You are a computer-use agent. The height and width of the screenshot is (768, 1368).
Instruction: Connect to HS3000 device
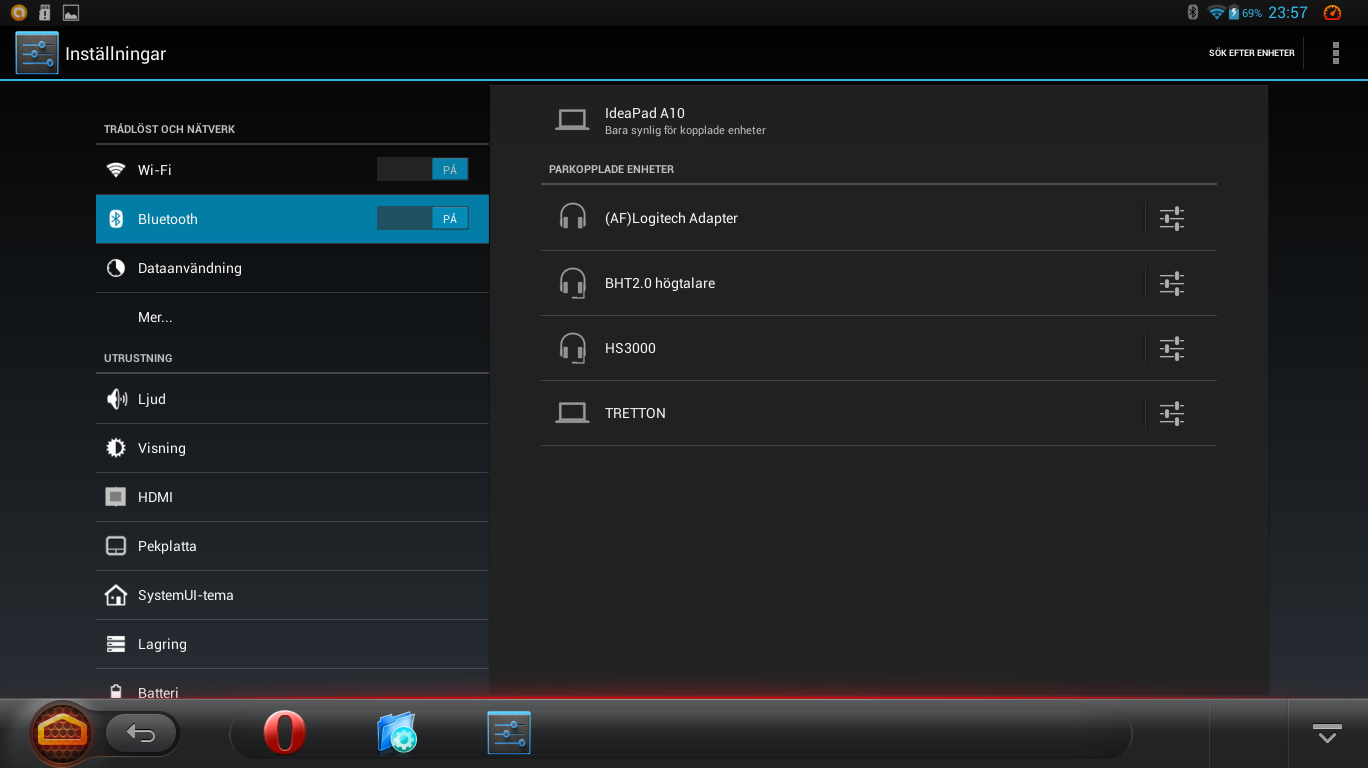coord(842,348)
